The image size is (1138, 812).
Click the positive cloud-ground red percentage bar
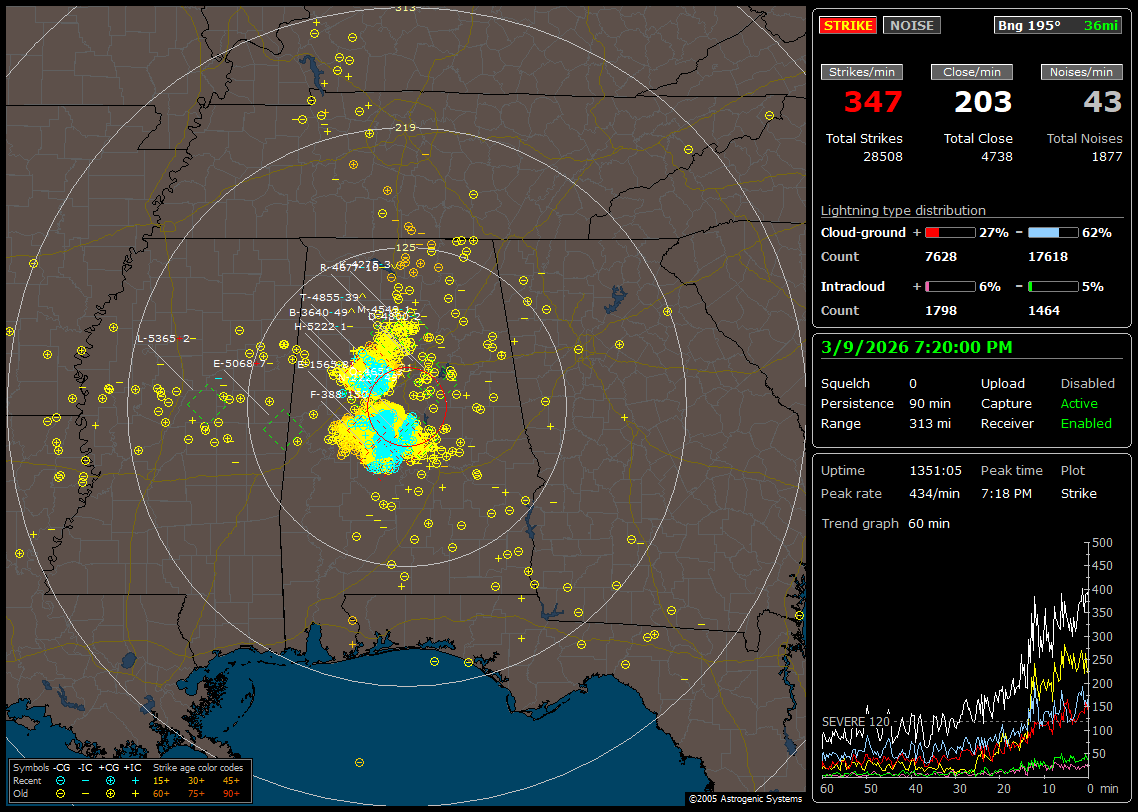click(x=949, y=232)
